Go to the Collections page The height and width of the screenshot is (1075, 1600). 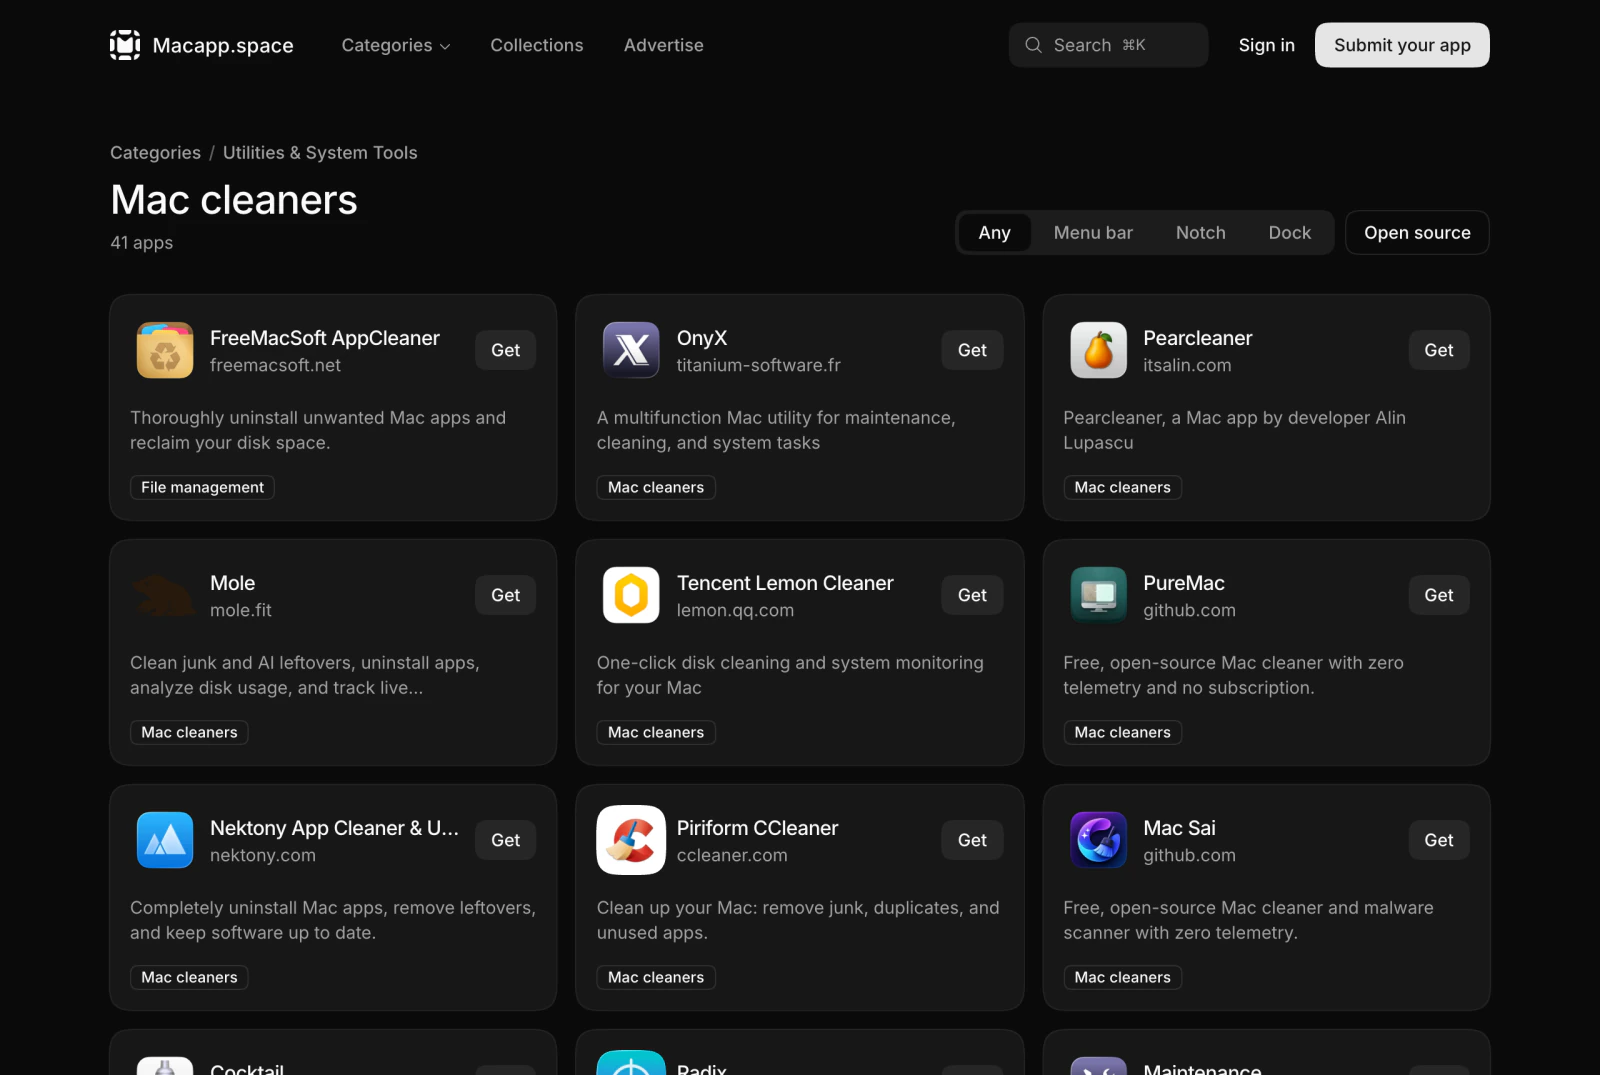(536, 45)
